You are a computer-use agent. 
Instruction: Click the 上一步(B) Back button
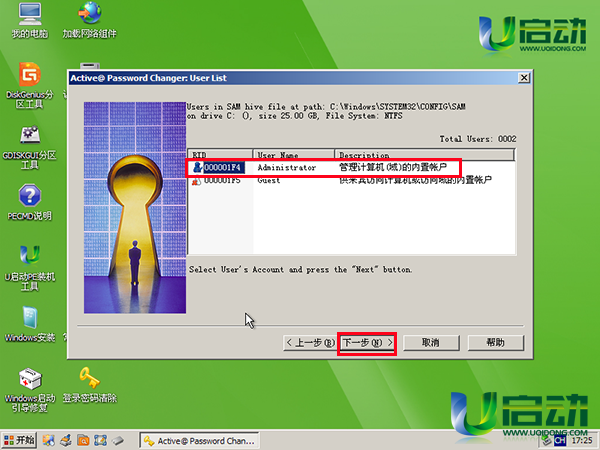point(310,343)
